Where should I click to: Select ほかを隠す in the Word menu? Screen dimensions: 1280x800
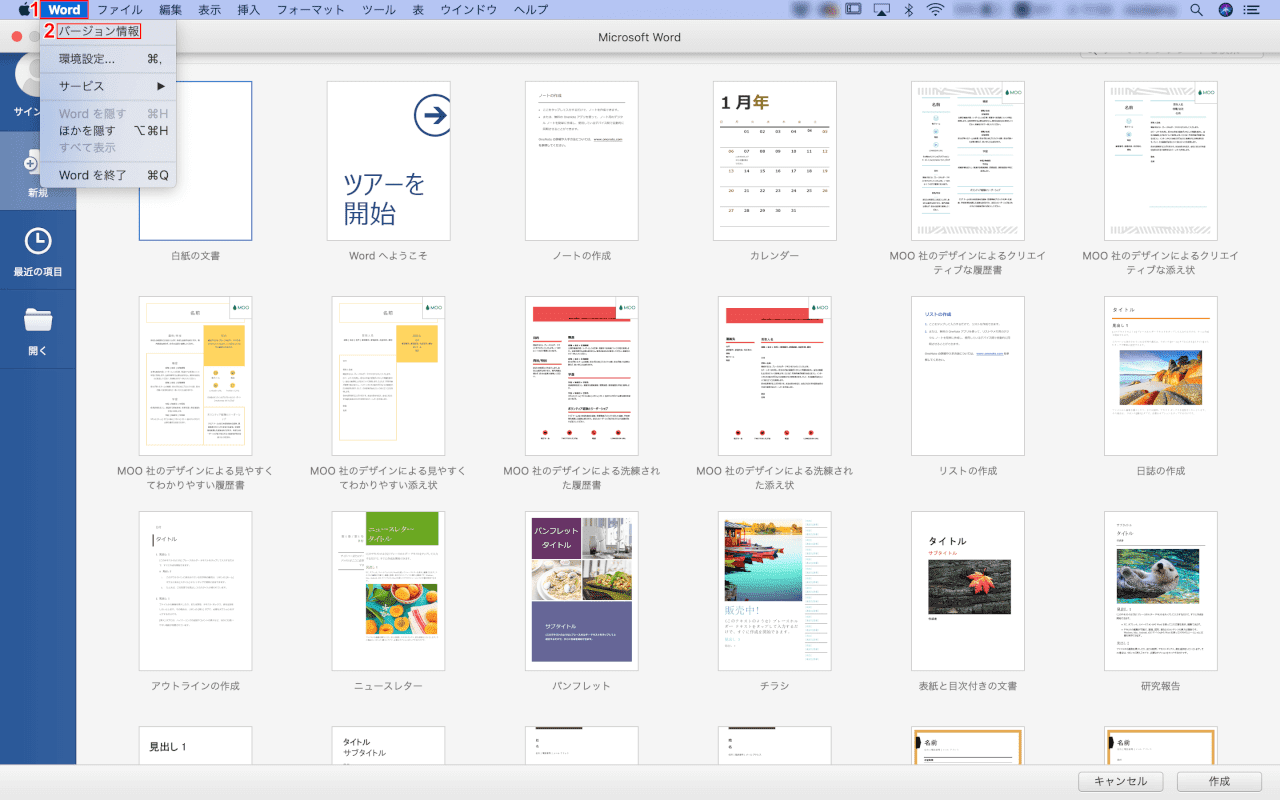coord(108,130)
